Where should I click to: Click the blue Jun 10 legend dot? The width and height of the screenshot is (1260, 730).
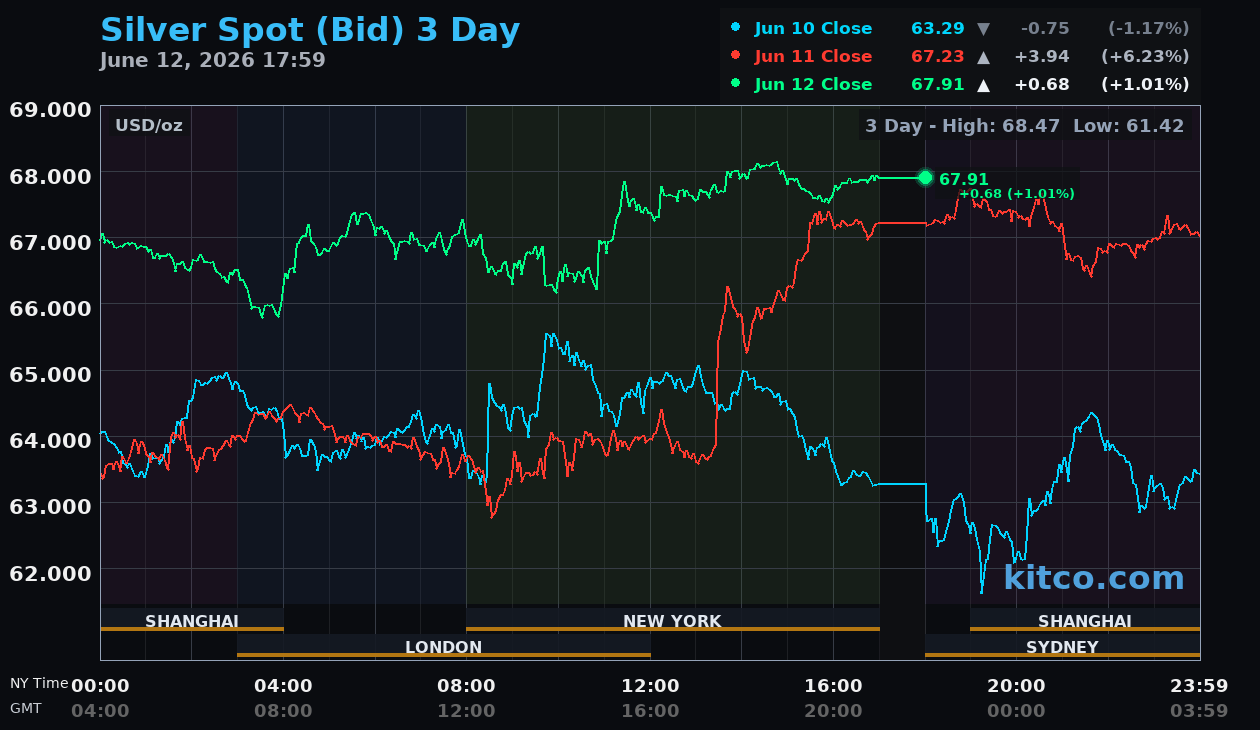pyautogui.click(x=736, y=28)
